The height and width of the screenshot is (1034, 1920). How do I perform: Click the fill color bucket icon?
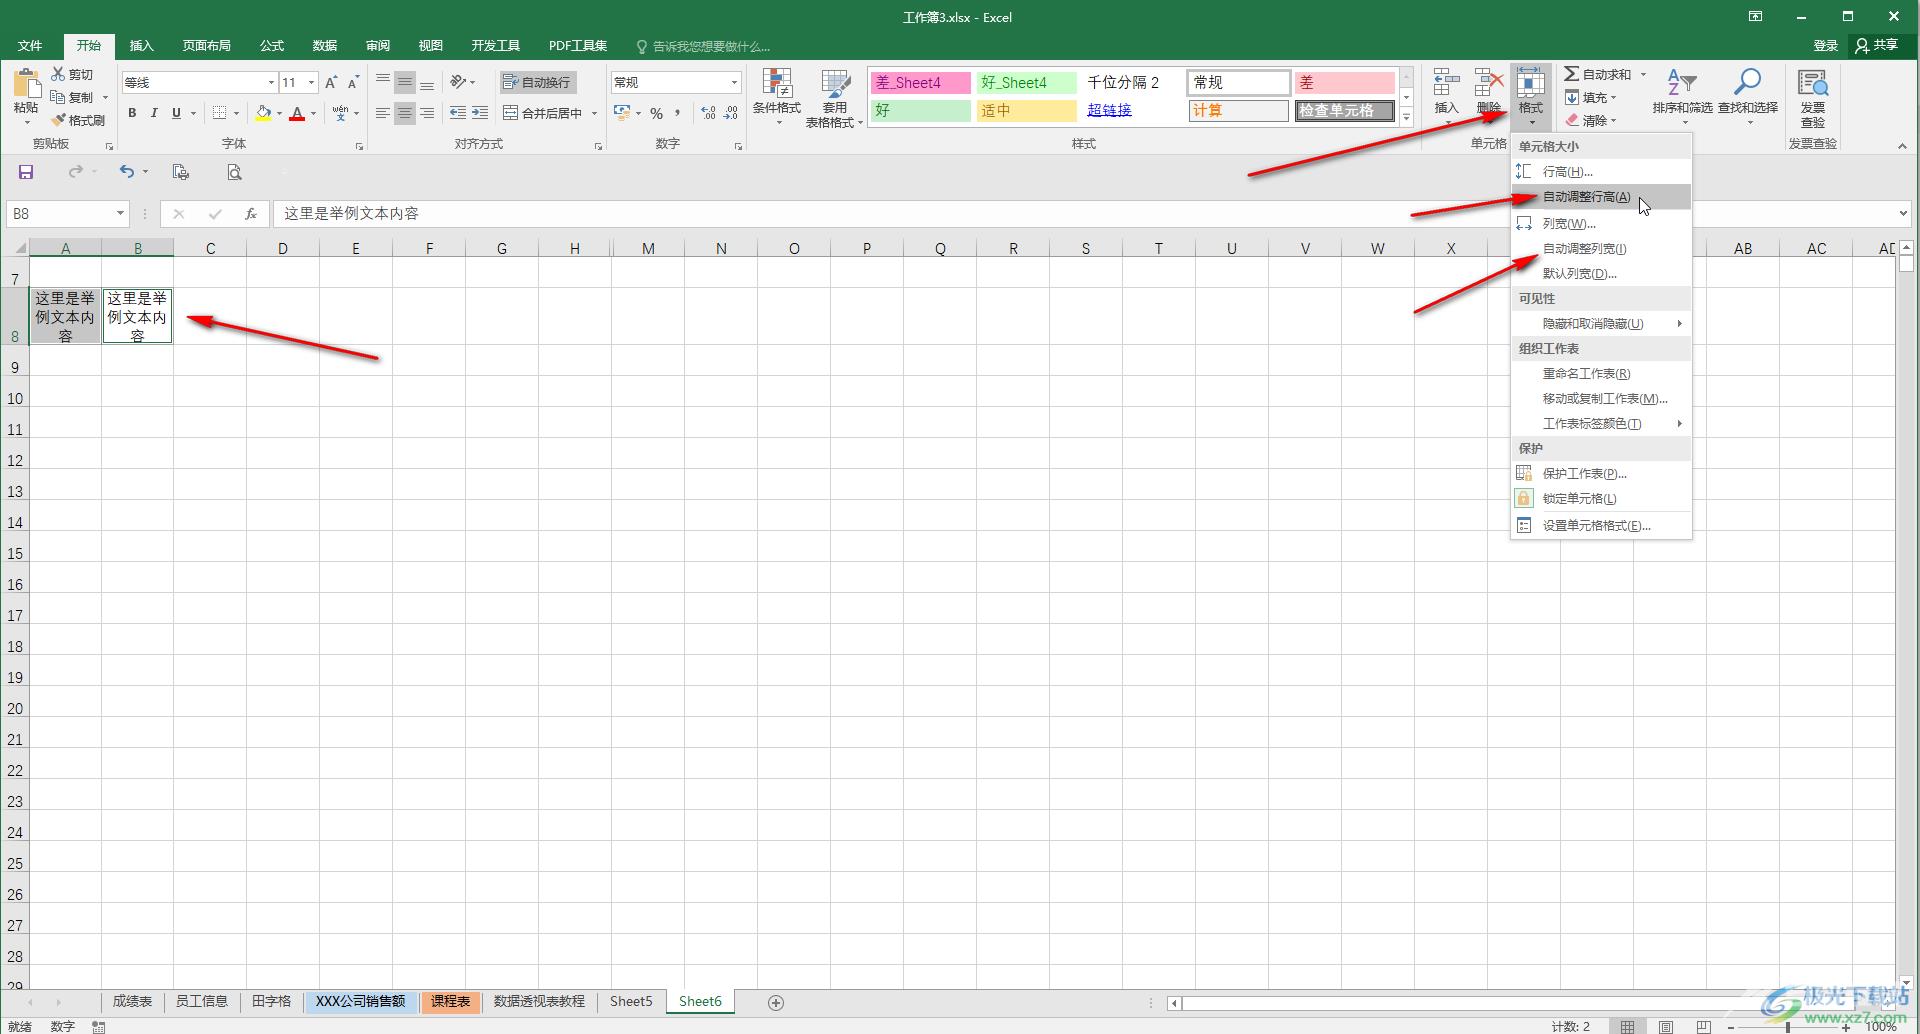(x=263, y=113)
